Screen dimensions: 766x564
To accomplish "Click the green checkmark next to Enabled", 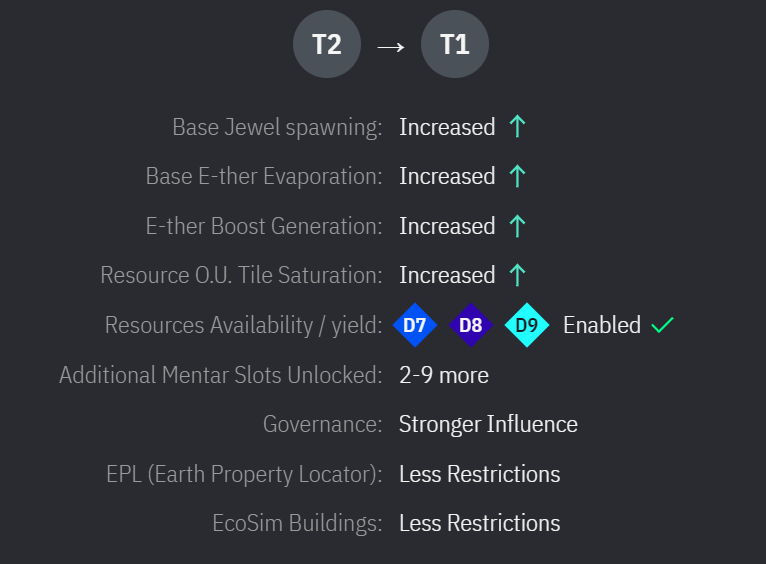I will (662, 325).
